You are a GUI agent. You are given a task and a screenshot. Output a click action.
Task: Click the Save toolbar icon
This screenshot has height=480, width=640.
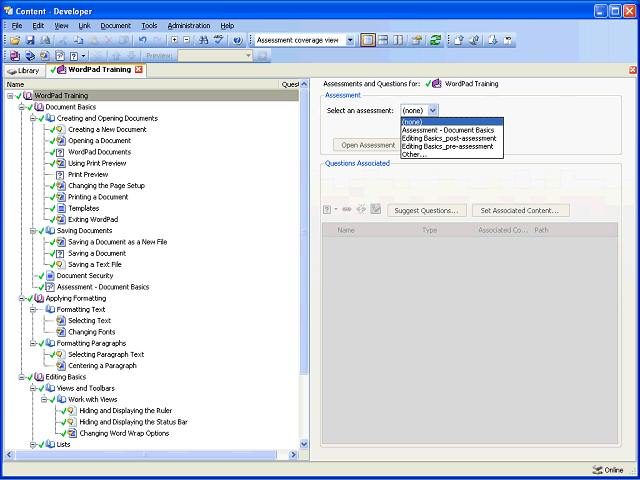[x=30, y=40]
